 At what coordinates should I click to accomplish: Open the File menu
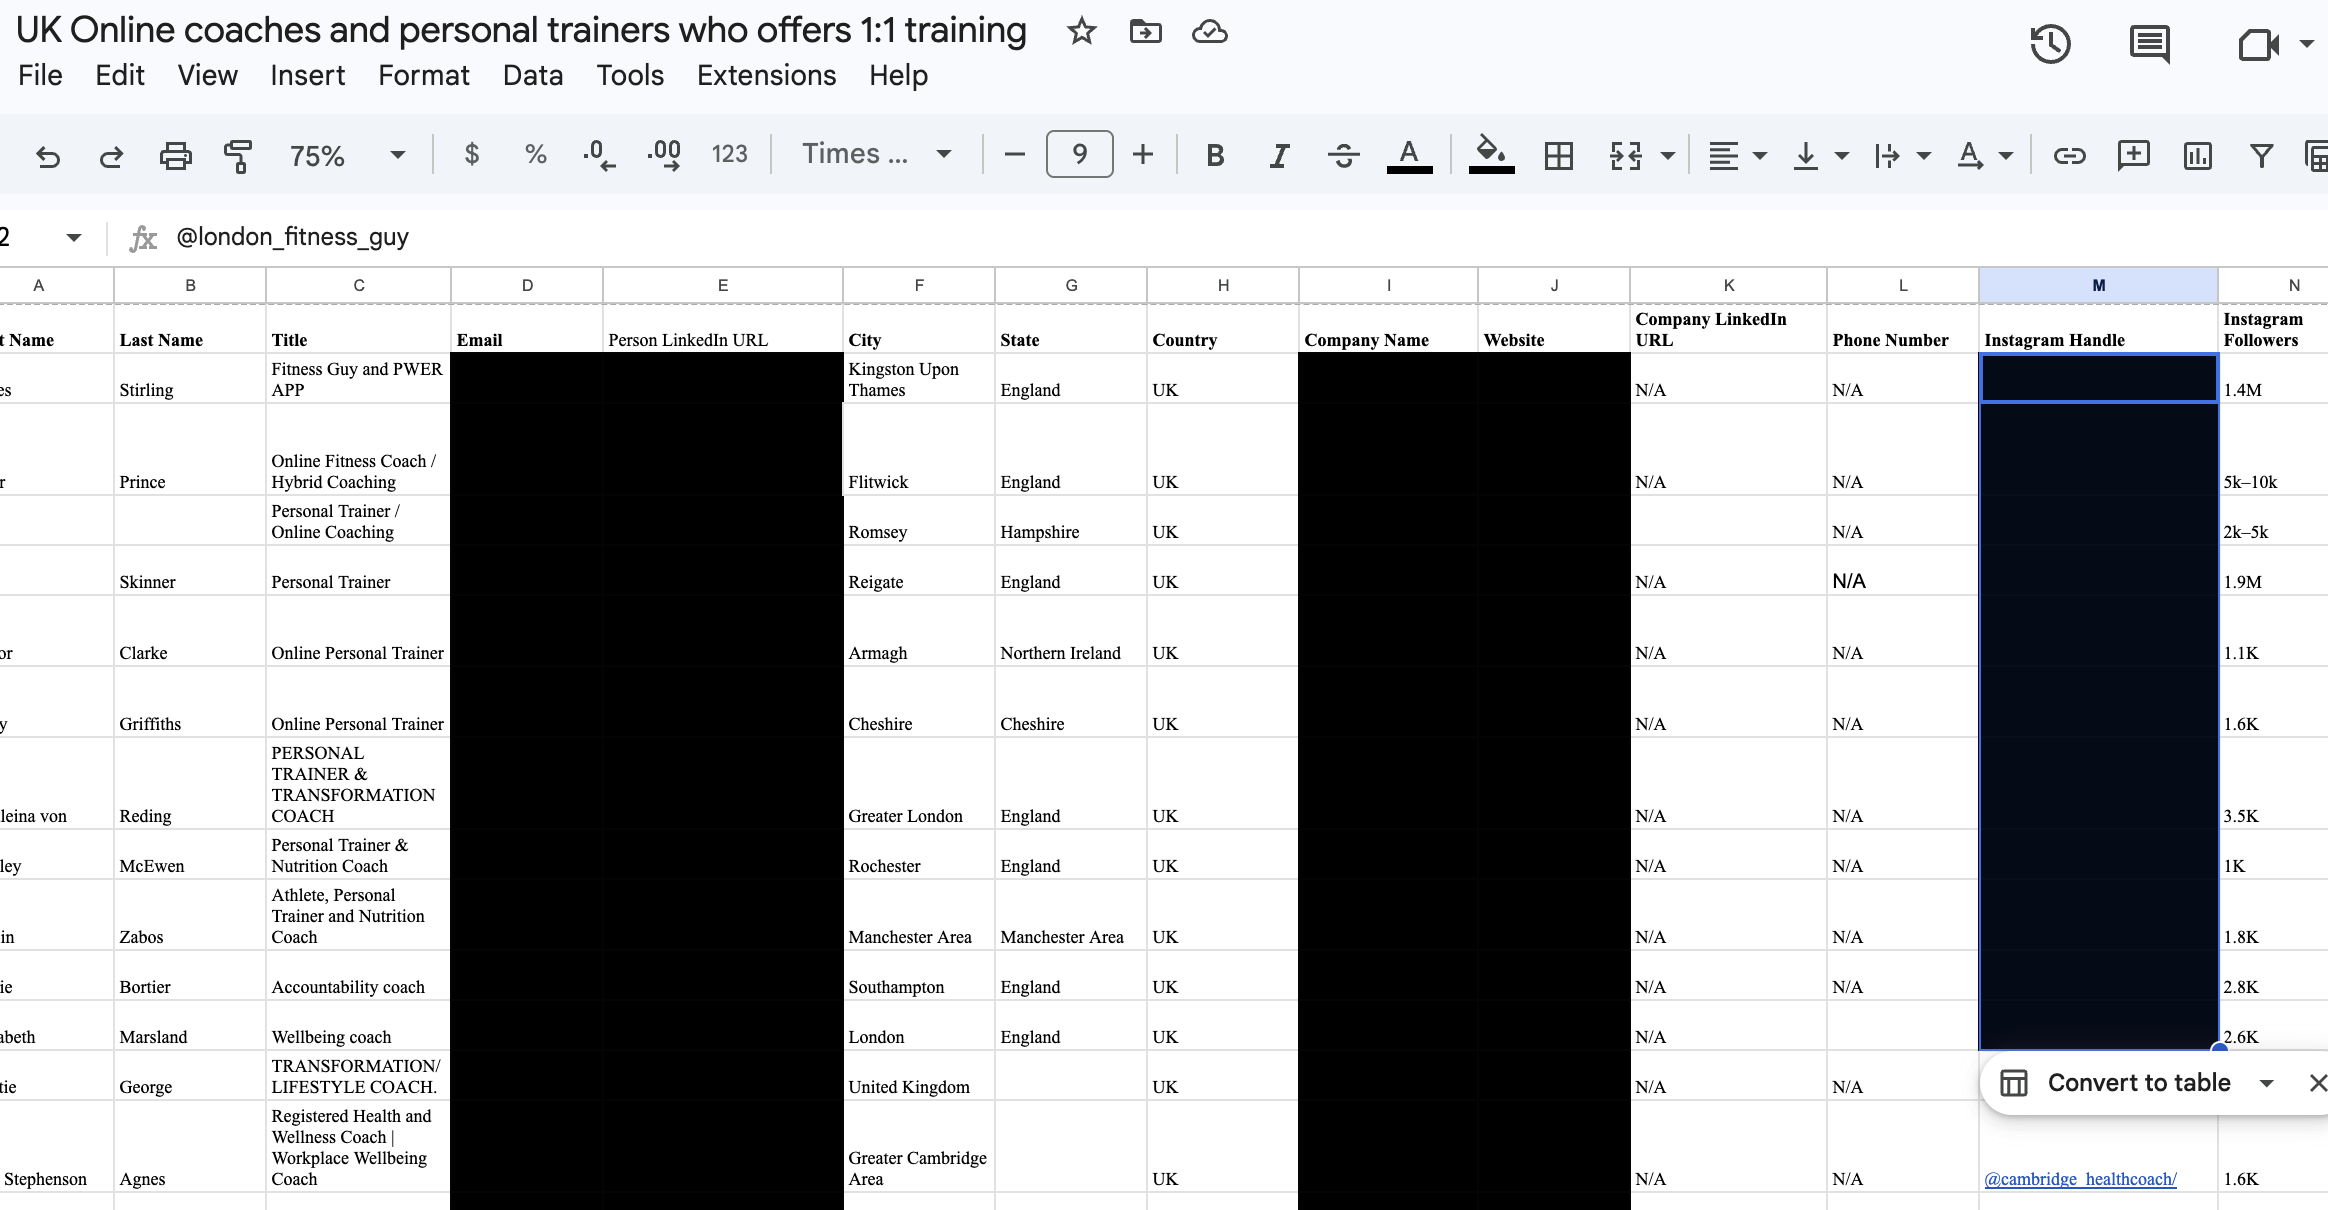tap(40, 76)
